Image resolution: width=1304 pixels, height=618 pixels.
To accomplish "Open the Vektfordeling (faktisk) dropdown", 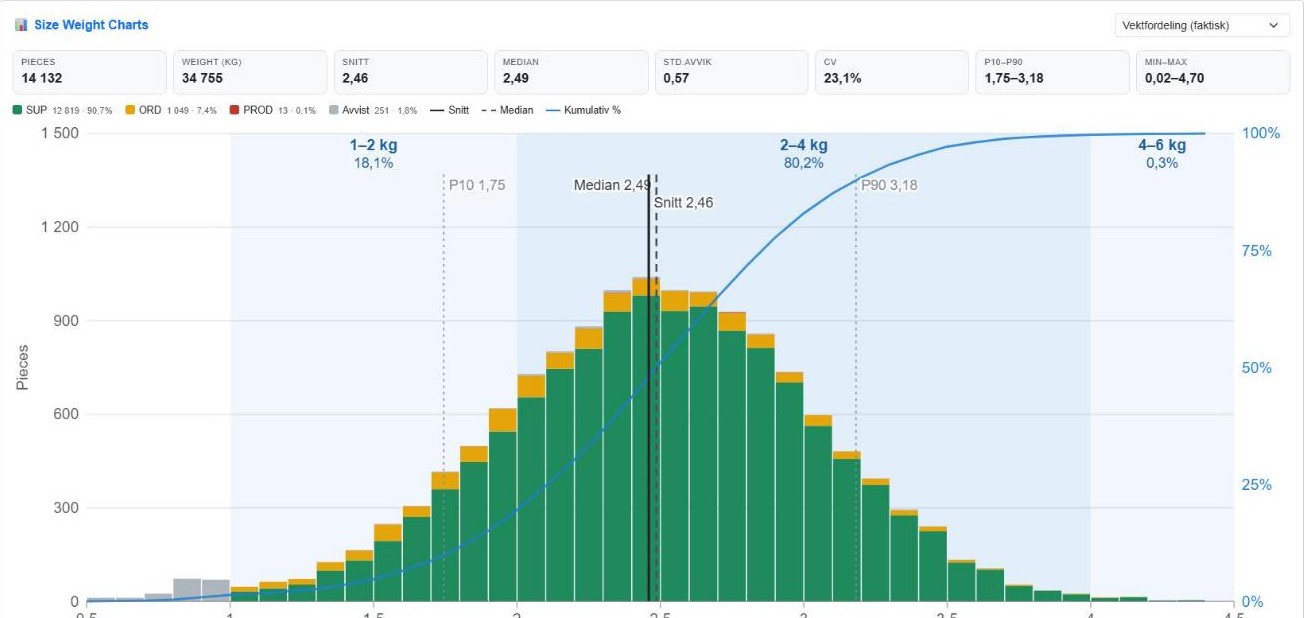I will click(x=1202, y=25).
